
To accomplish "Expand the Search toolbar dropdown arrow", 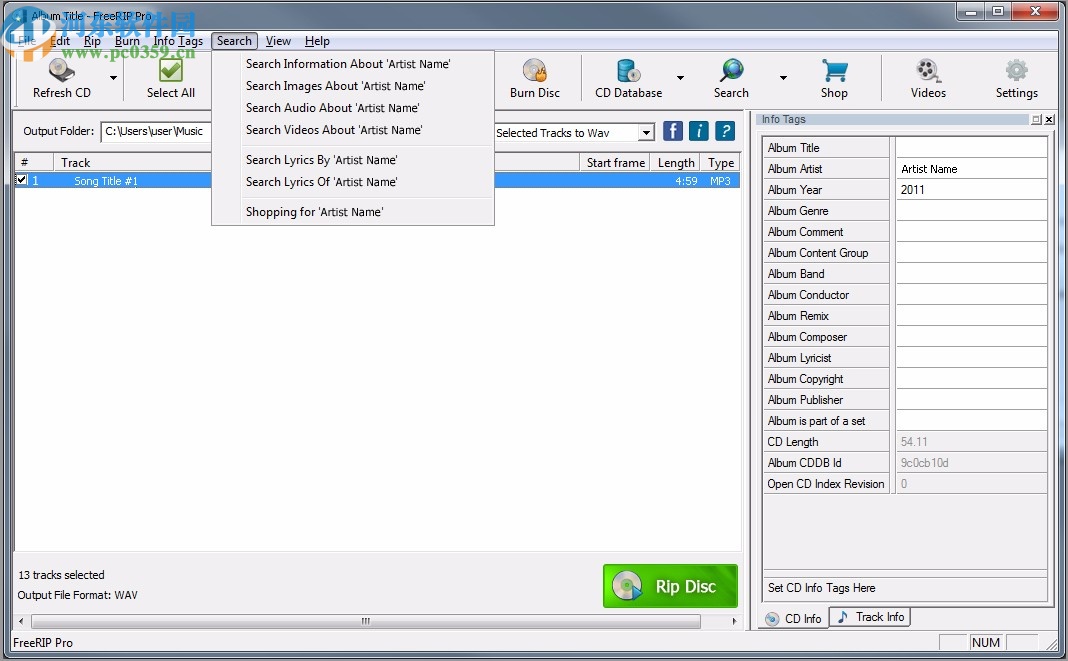I will tap(784, 78).
